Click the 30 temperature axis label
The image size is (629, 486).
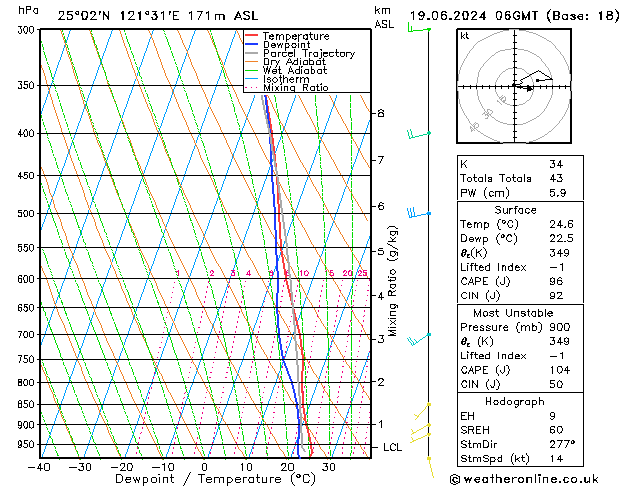coord(329,467)
